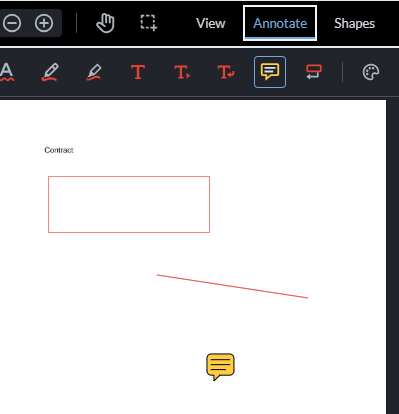Toggle the yellow sticky note comment tool
The width and height of the screenshot is (399, 414).
point(270,72)
